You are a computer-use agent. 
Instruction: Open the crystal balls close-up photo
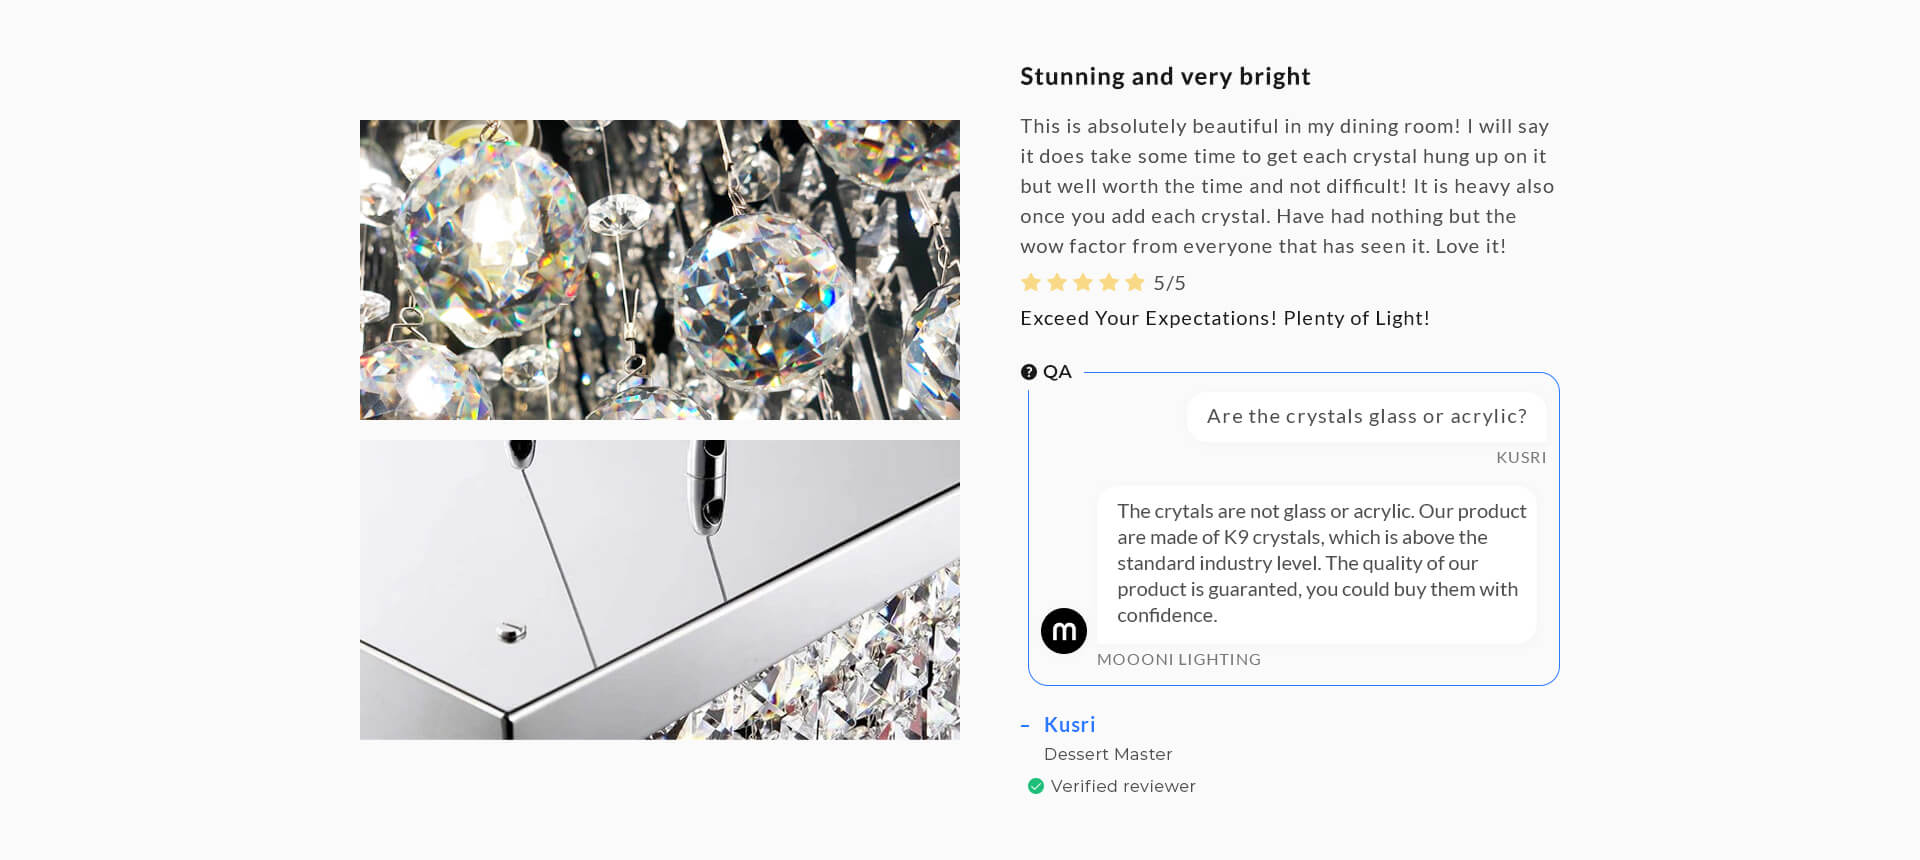(x=660, y=270)
